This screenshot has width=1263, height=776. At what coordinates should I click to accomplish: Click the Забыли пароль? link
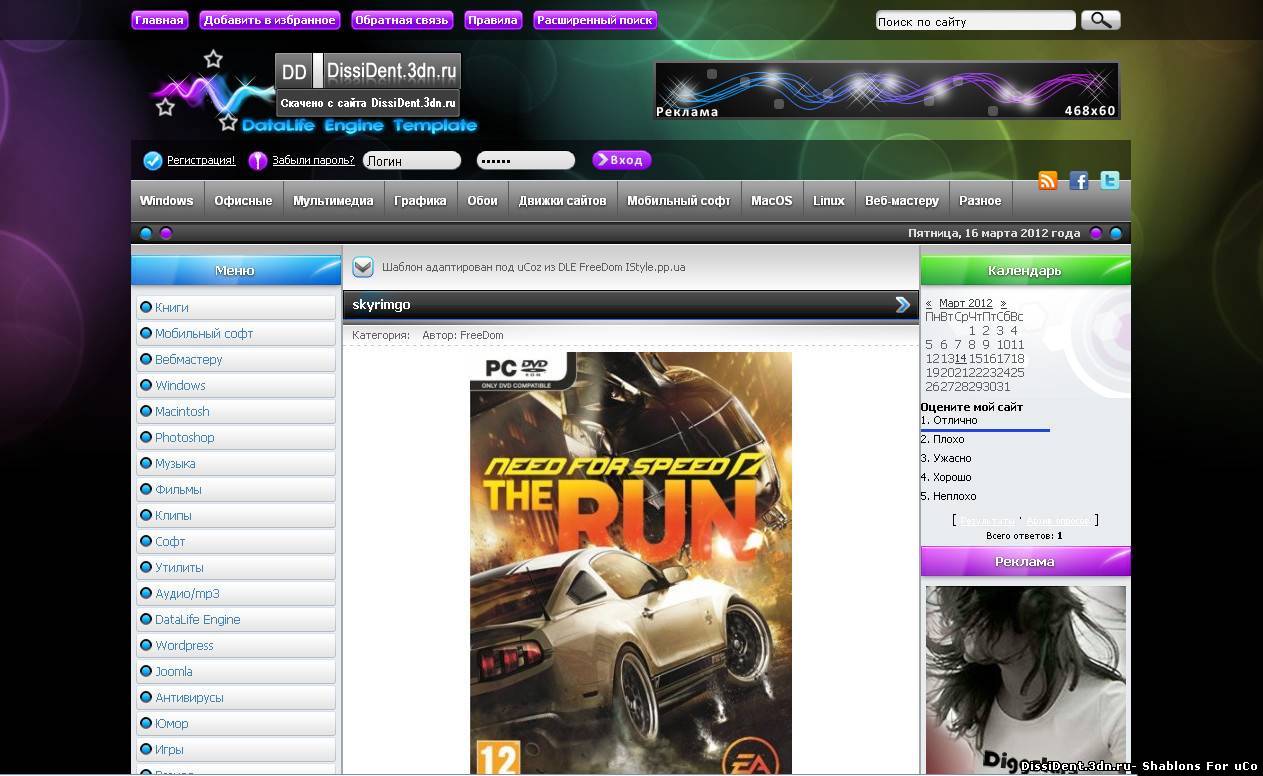pos(313,160)
